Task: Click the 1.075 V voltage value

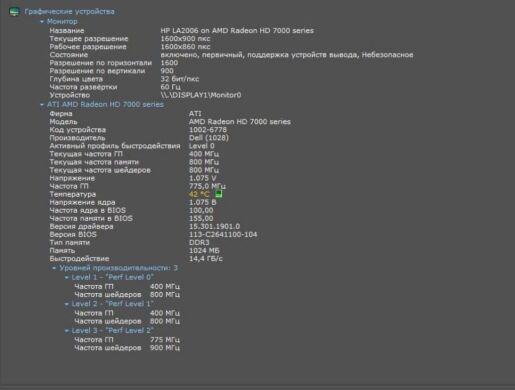Action: [x=203, y=178]
